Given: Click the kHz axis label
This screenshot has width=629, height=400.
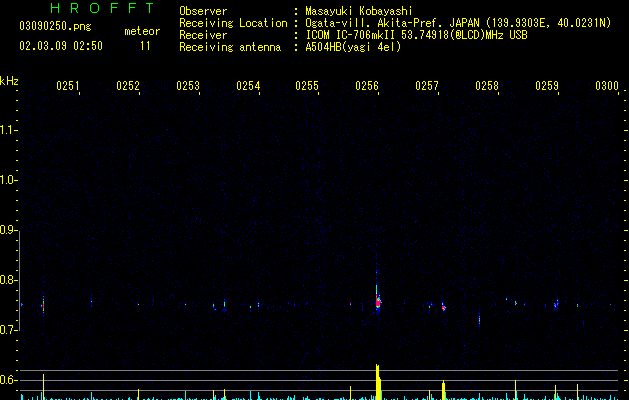Looking at the screenshot, I should (x=9, y=81).
